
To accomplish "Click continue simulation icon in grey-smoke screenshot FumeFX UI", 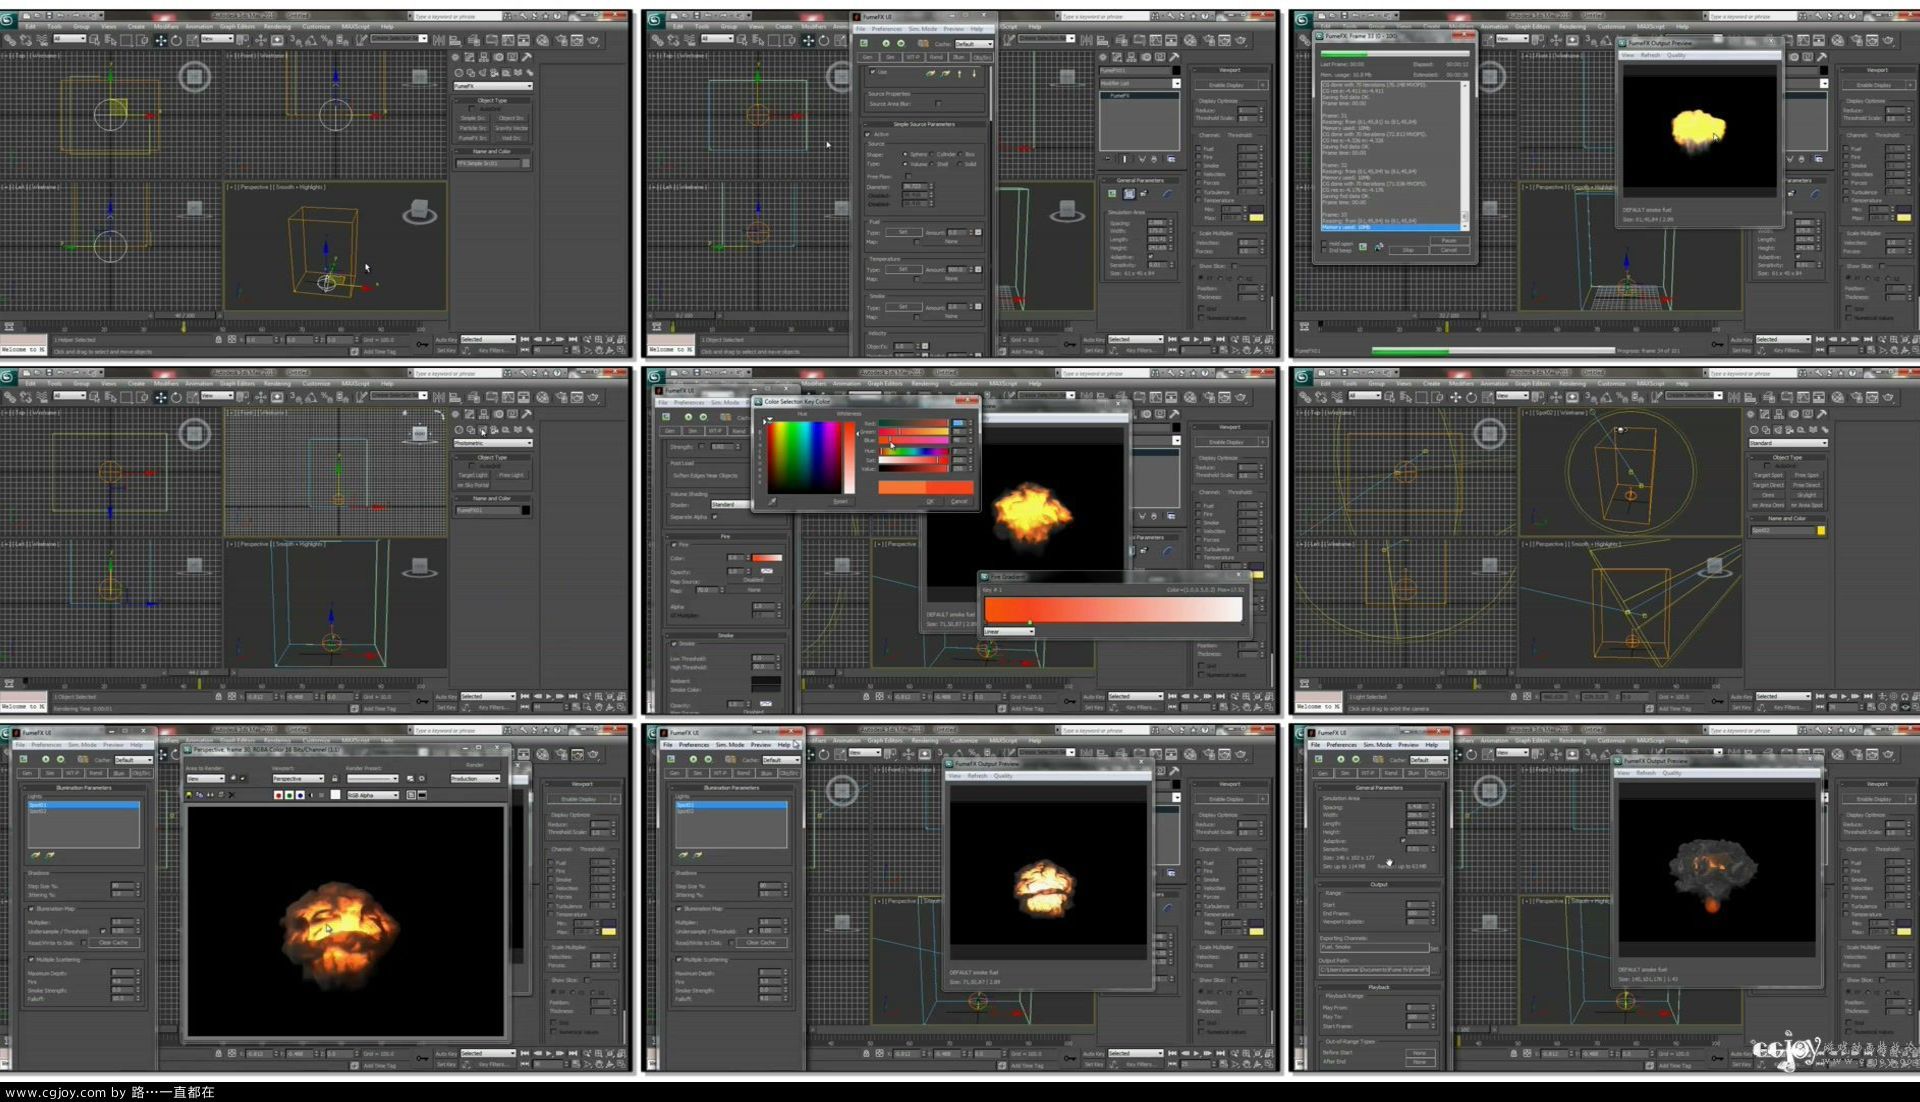I will [x=1356, y=759].
